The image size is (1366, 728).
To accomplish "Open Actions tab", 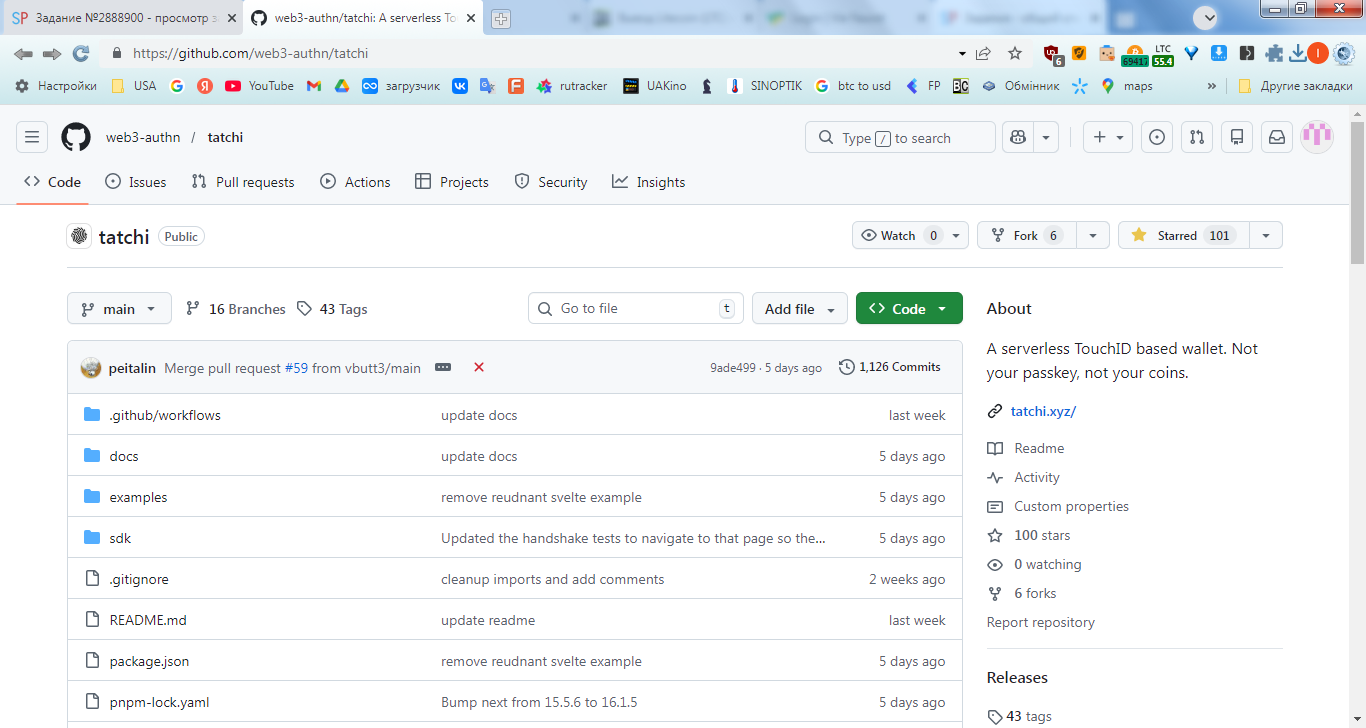I will 355,182.
